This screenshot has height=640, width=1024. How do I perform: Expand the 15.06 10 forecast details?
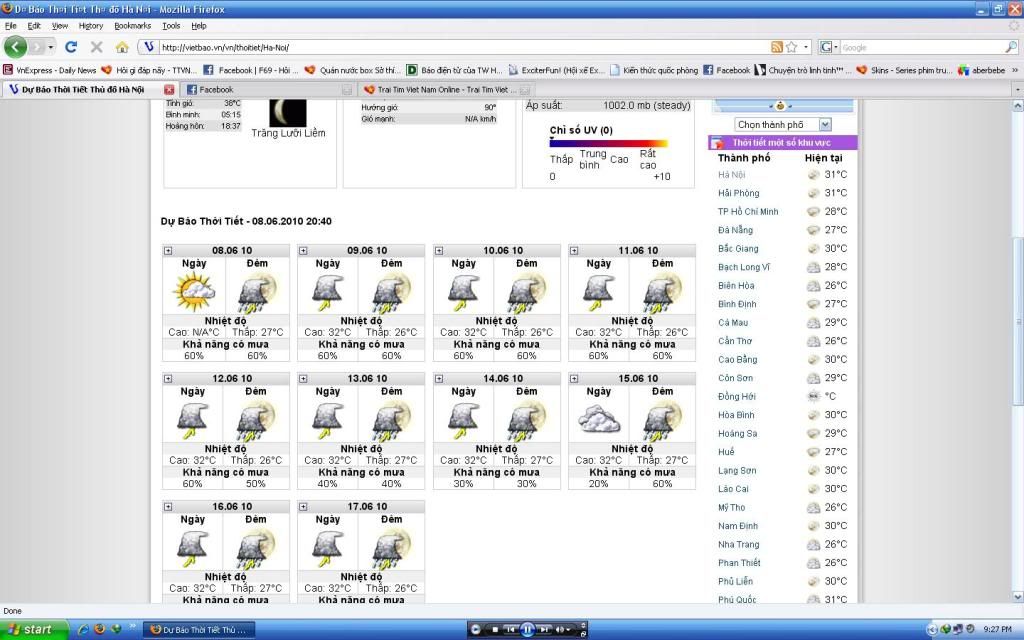pyautogui.click(x=574, y=379)
